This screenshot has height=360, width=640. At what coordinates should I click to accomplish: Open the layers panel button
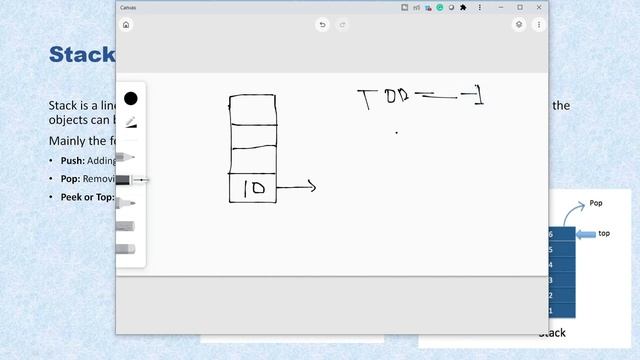(519, 25)
